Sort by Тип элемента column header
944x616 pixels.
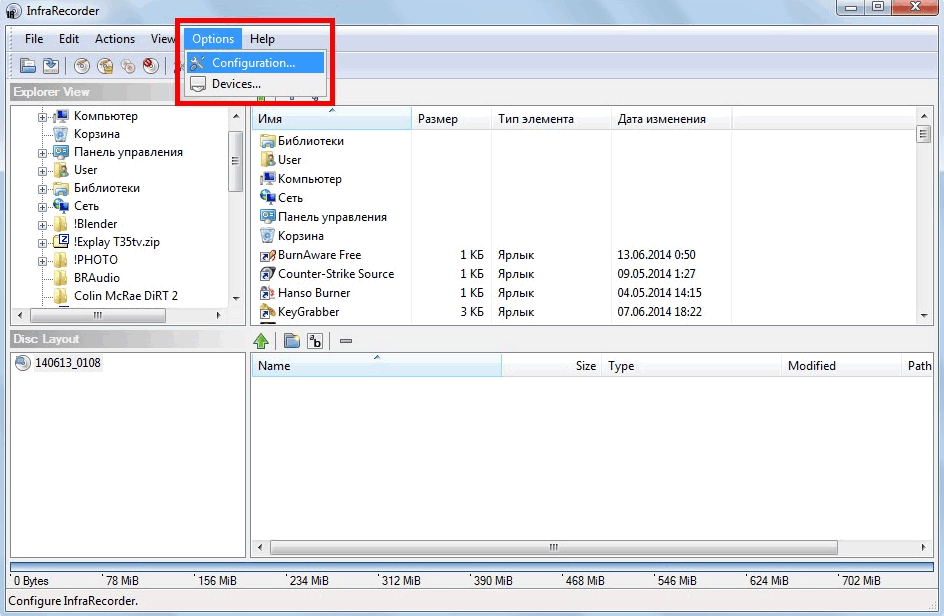click(x=551, y=119)
